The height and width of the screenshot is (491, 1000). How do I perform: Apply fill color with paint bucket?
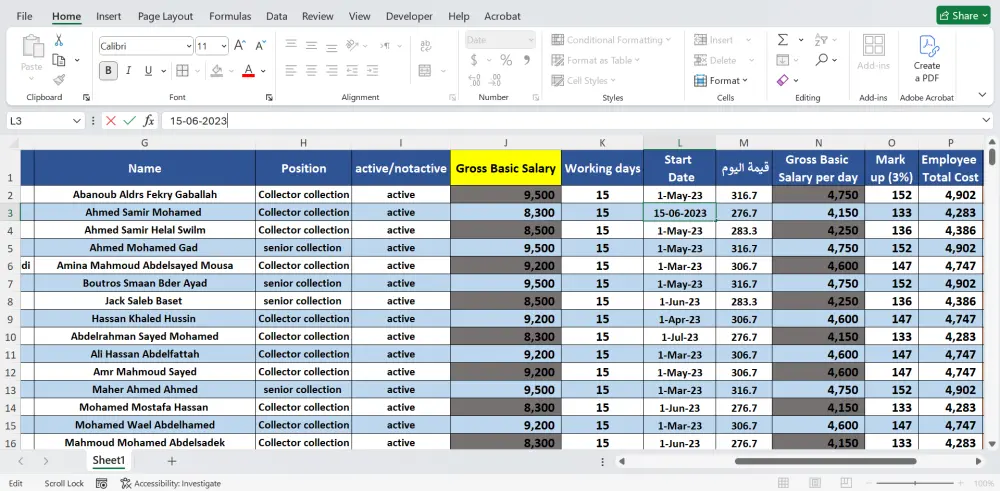click(x=217, y=70)
